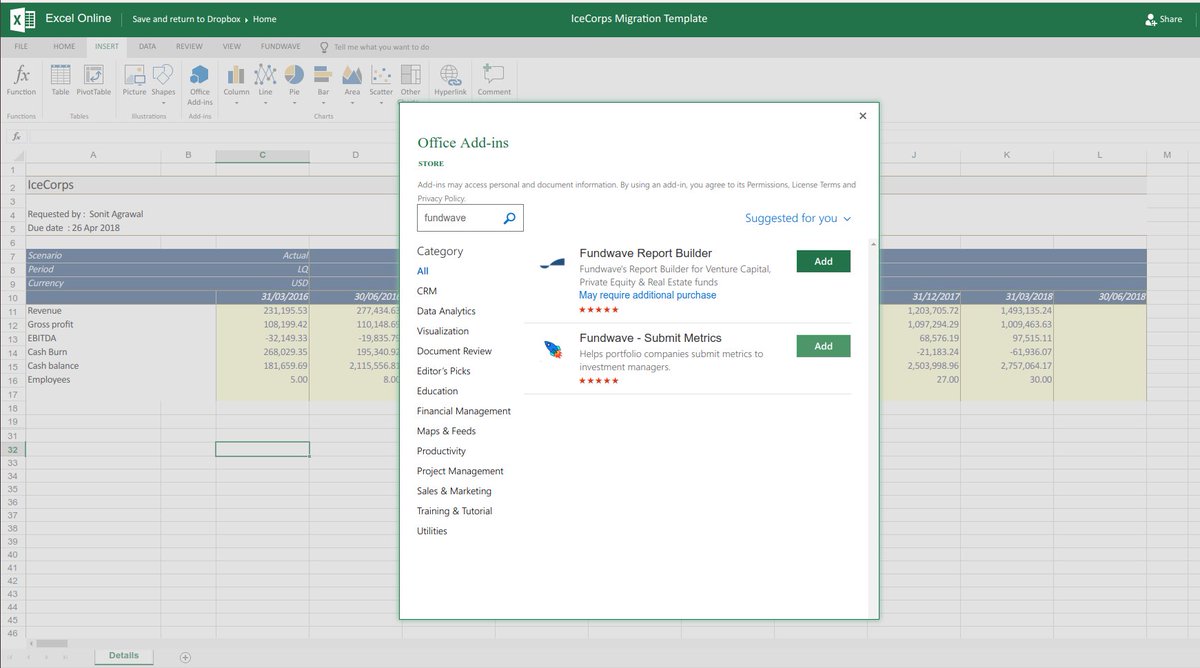Insert a Bar chart
This screenshot has width=1200, height=668.
click(323, 84)
